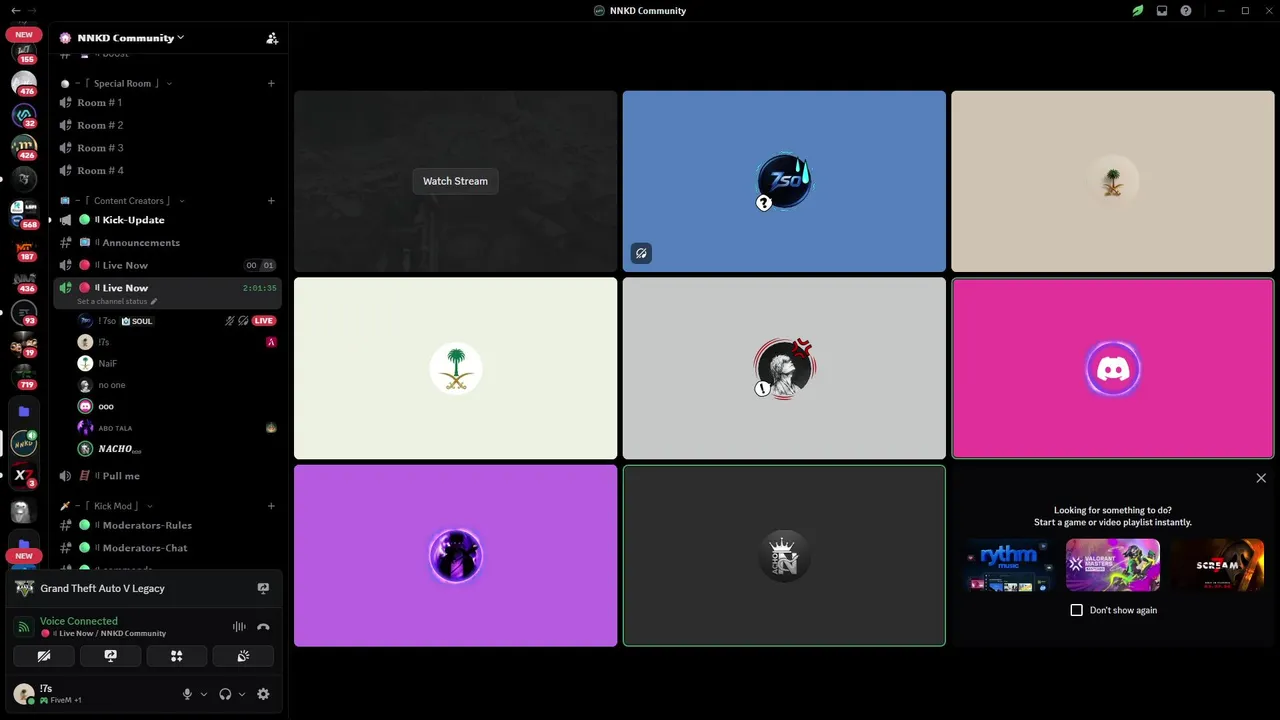
Task: Open the server with the 426 badge
Action: 24,148
